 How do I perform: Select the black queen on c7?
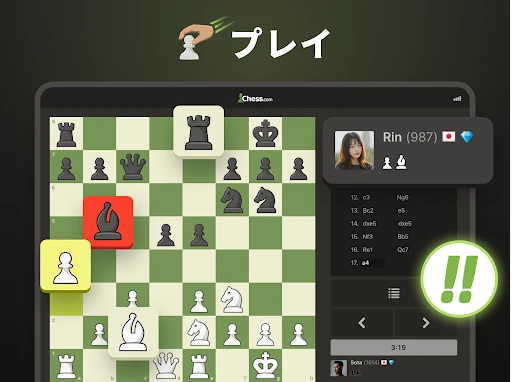[x=133, y=166]
